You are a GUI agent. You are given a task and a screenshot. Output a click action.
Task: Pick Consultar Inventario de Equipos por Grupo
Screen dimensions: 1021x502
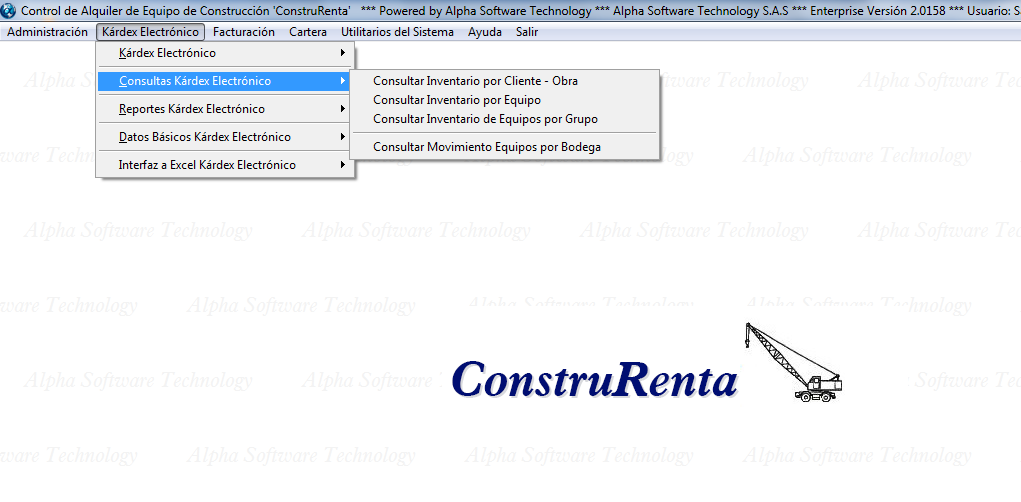point(485,119)
